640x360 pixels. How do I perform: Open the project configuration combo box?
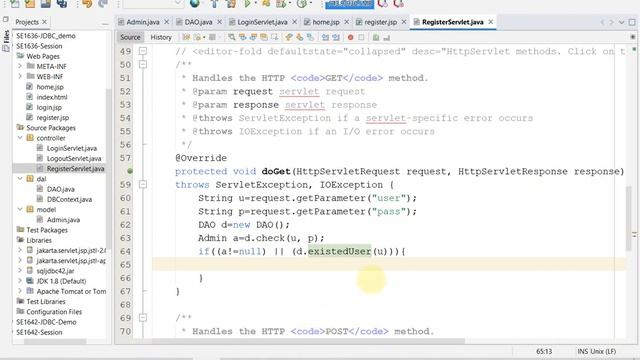pos(153,4)
